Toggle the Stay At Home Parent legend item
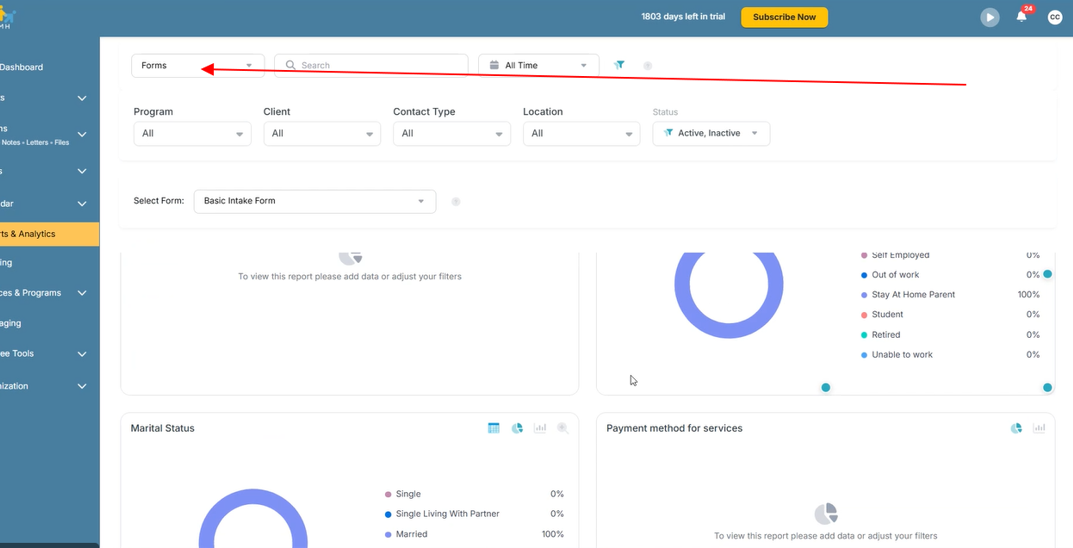Image resolution: width=1073 pixels, height=548 pixels. click(908, 295)
